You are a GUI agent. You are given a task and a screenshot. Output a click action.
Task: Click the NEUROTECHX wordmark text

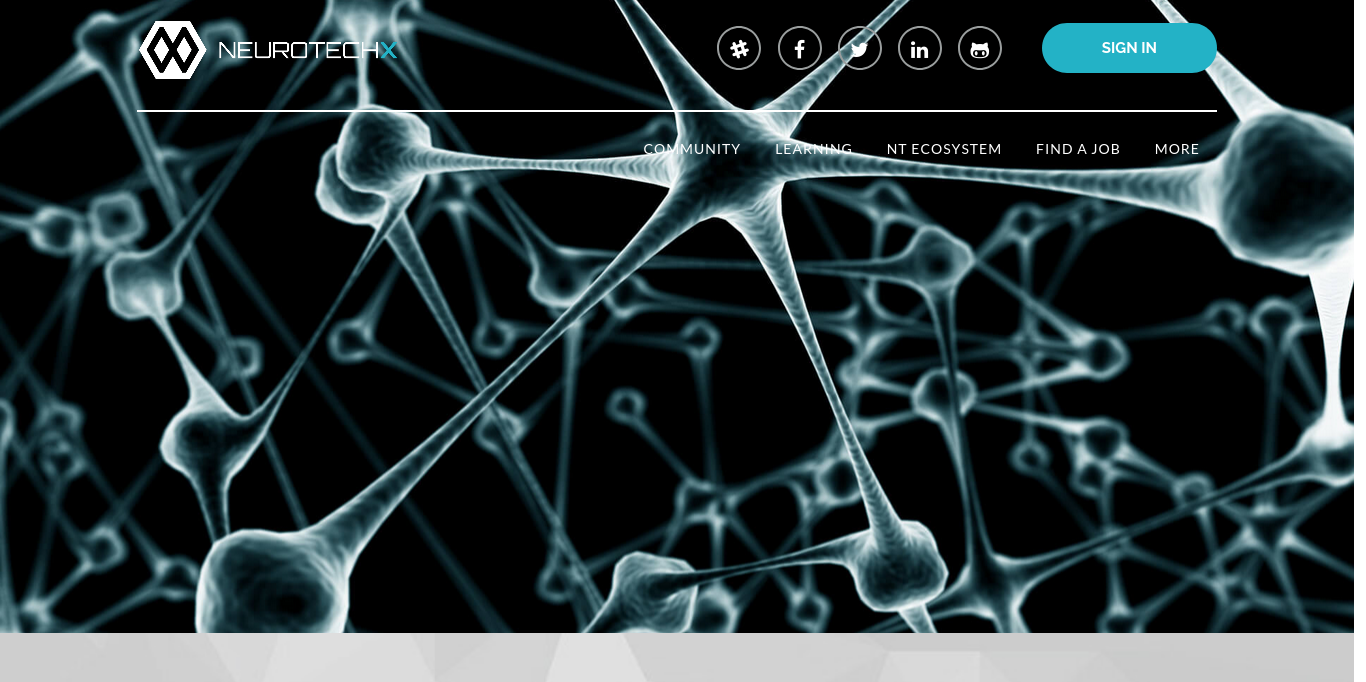point(307,50)
